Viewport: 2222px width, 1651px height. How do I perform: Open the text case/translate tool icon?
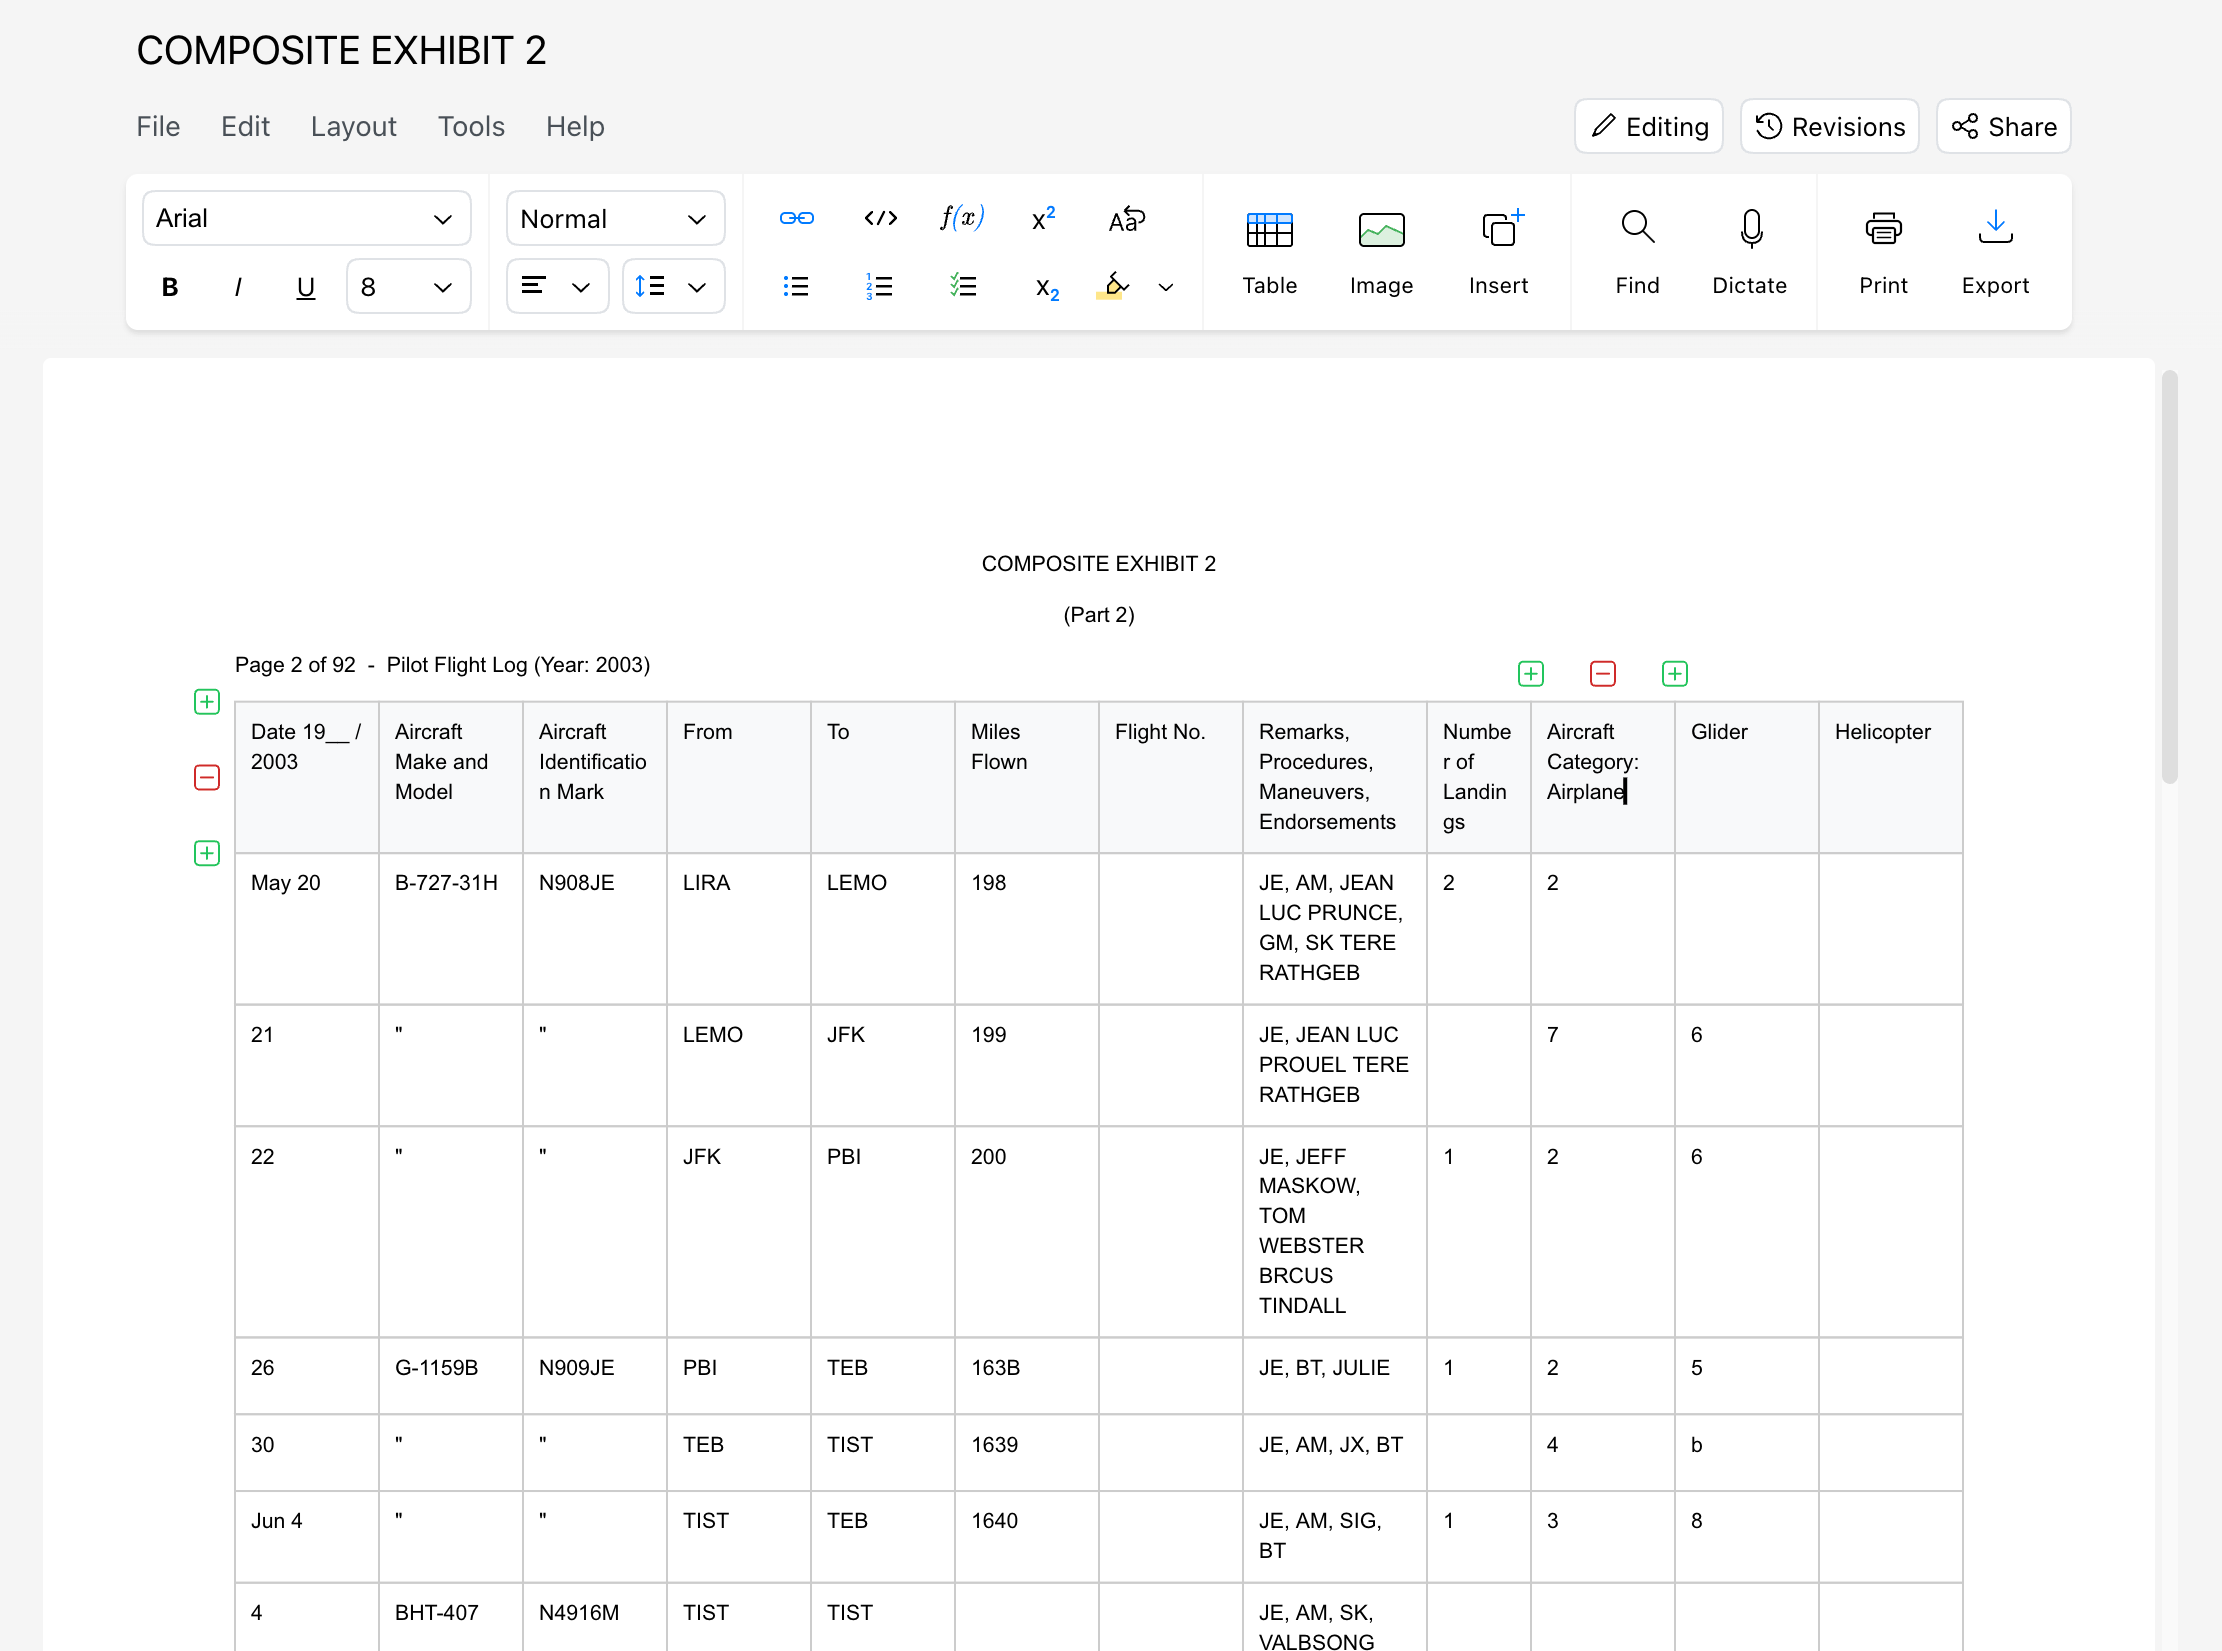[1127, 218]
